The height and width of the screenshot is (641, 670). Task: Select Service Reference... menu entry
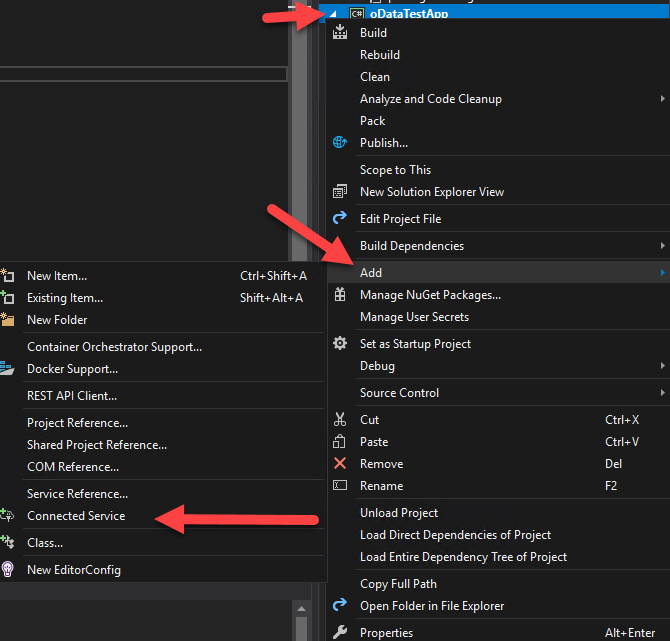pyautogui.click(x=77, y=494)
